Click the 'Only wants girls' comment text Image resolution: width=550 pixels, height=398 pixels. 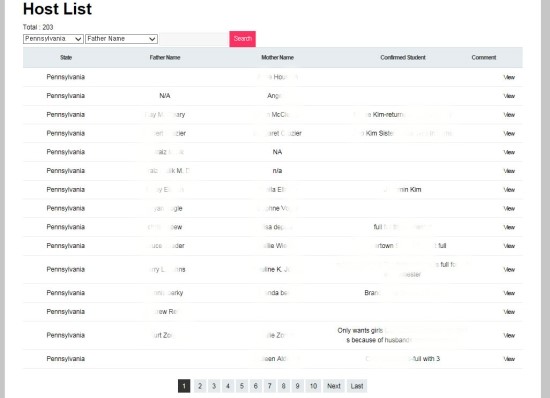360,330
